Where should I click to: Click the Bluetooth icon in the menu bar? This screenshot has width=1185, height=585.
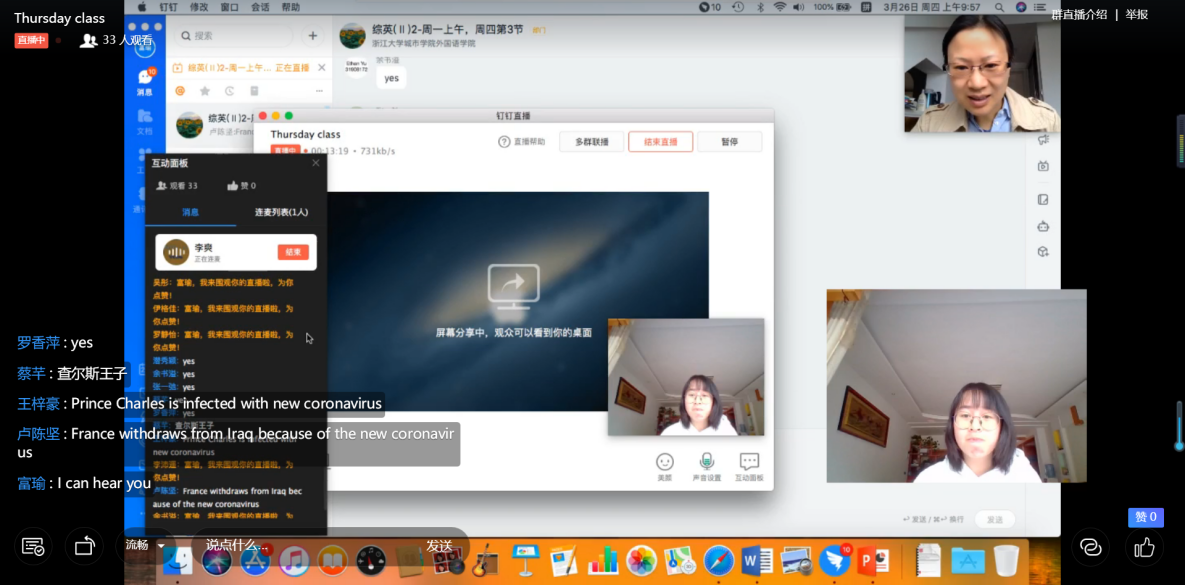pyautogui.click(x=761, y=7)
